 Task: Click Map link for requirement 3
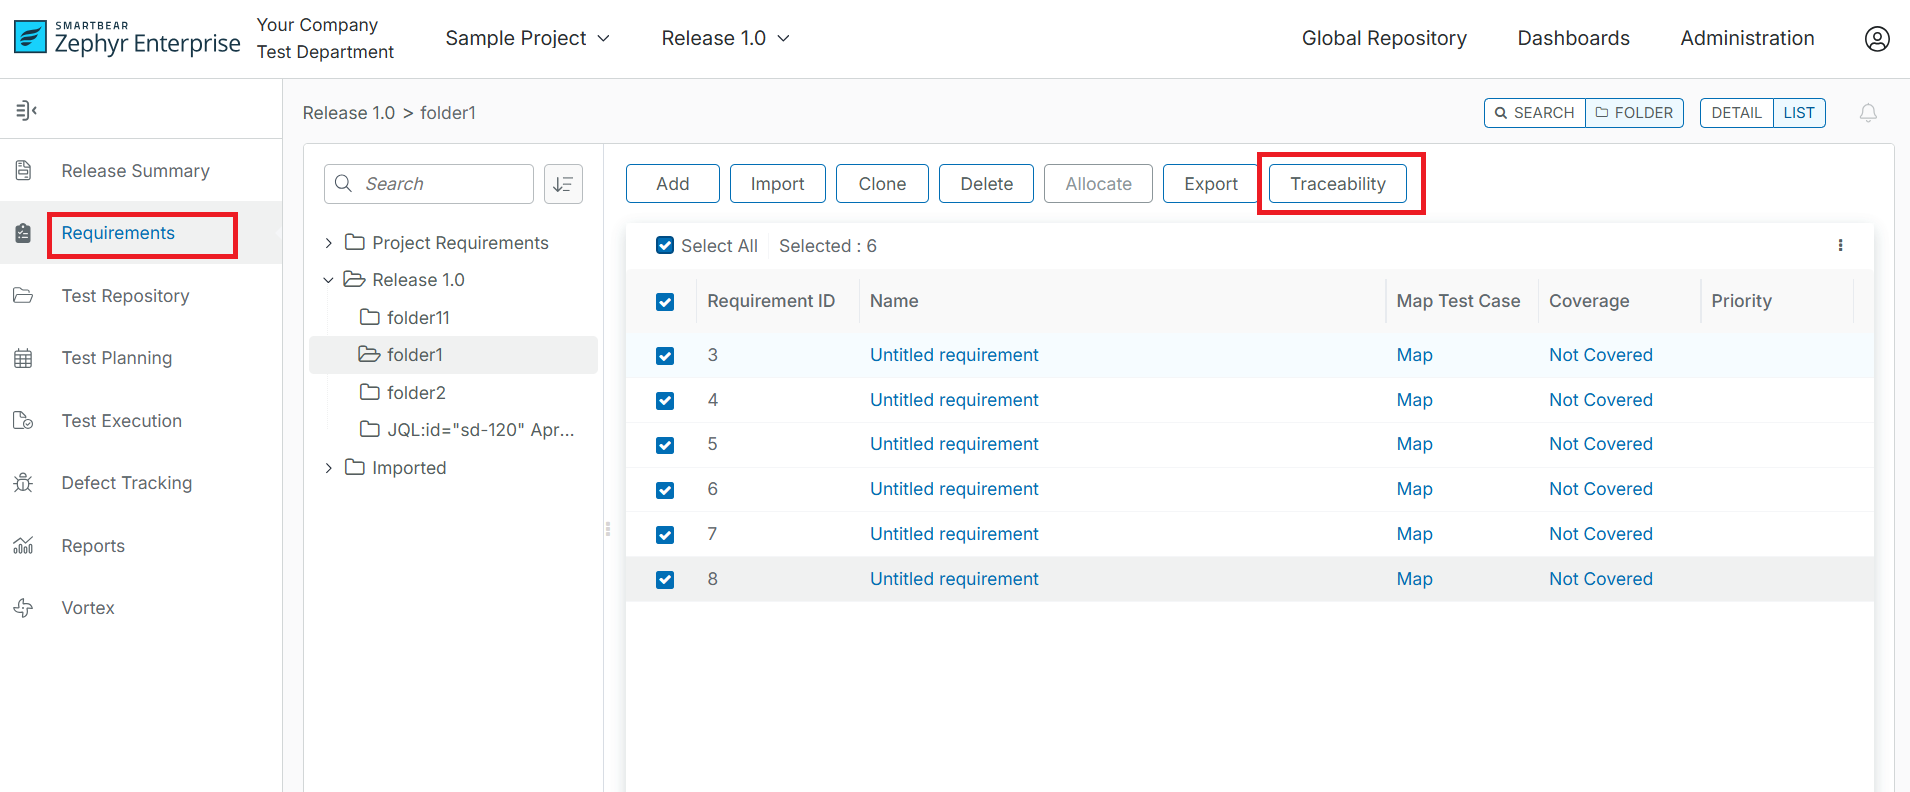point(1413,355)
